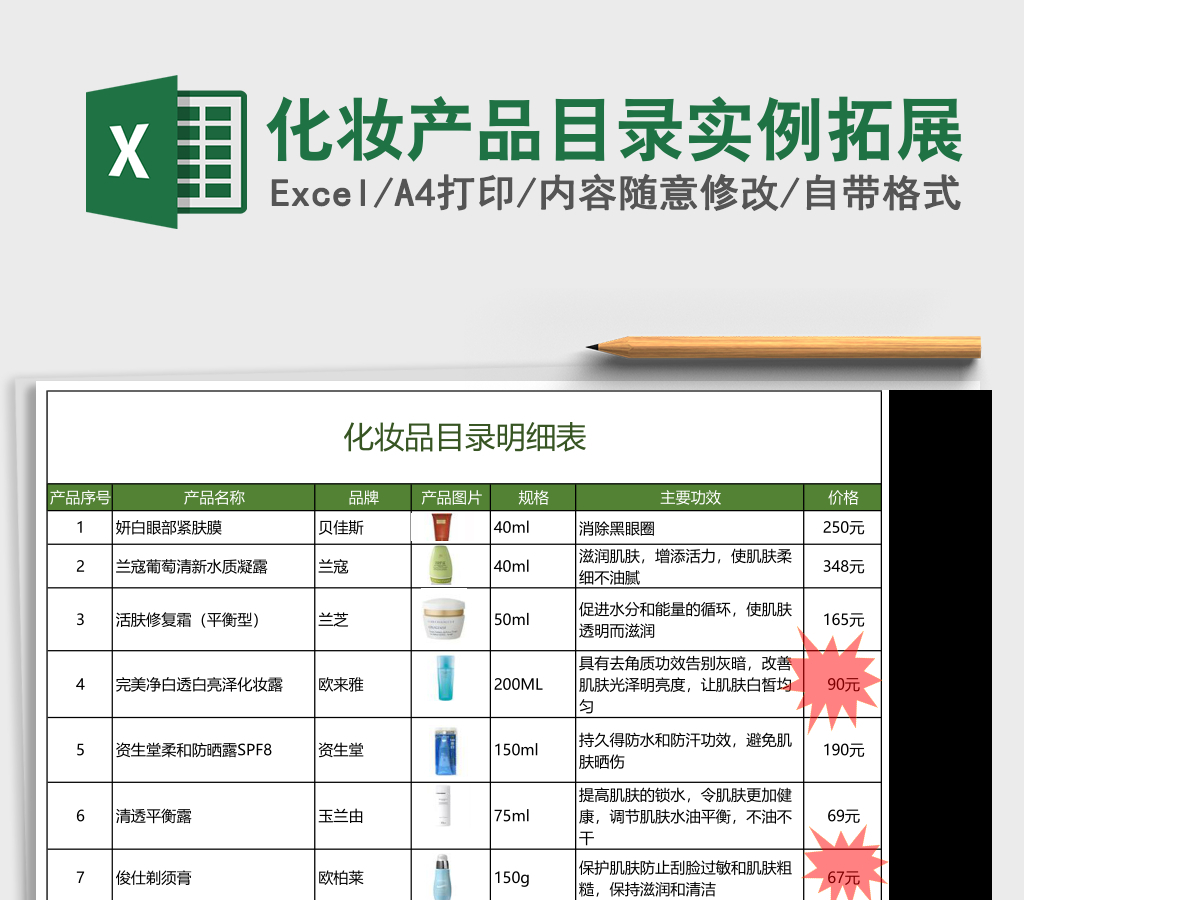Click the product name 资生堂柔和防晒露SPF8
The width and height of the screenshot is (1200, 900).
coord(193,749)
